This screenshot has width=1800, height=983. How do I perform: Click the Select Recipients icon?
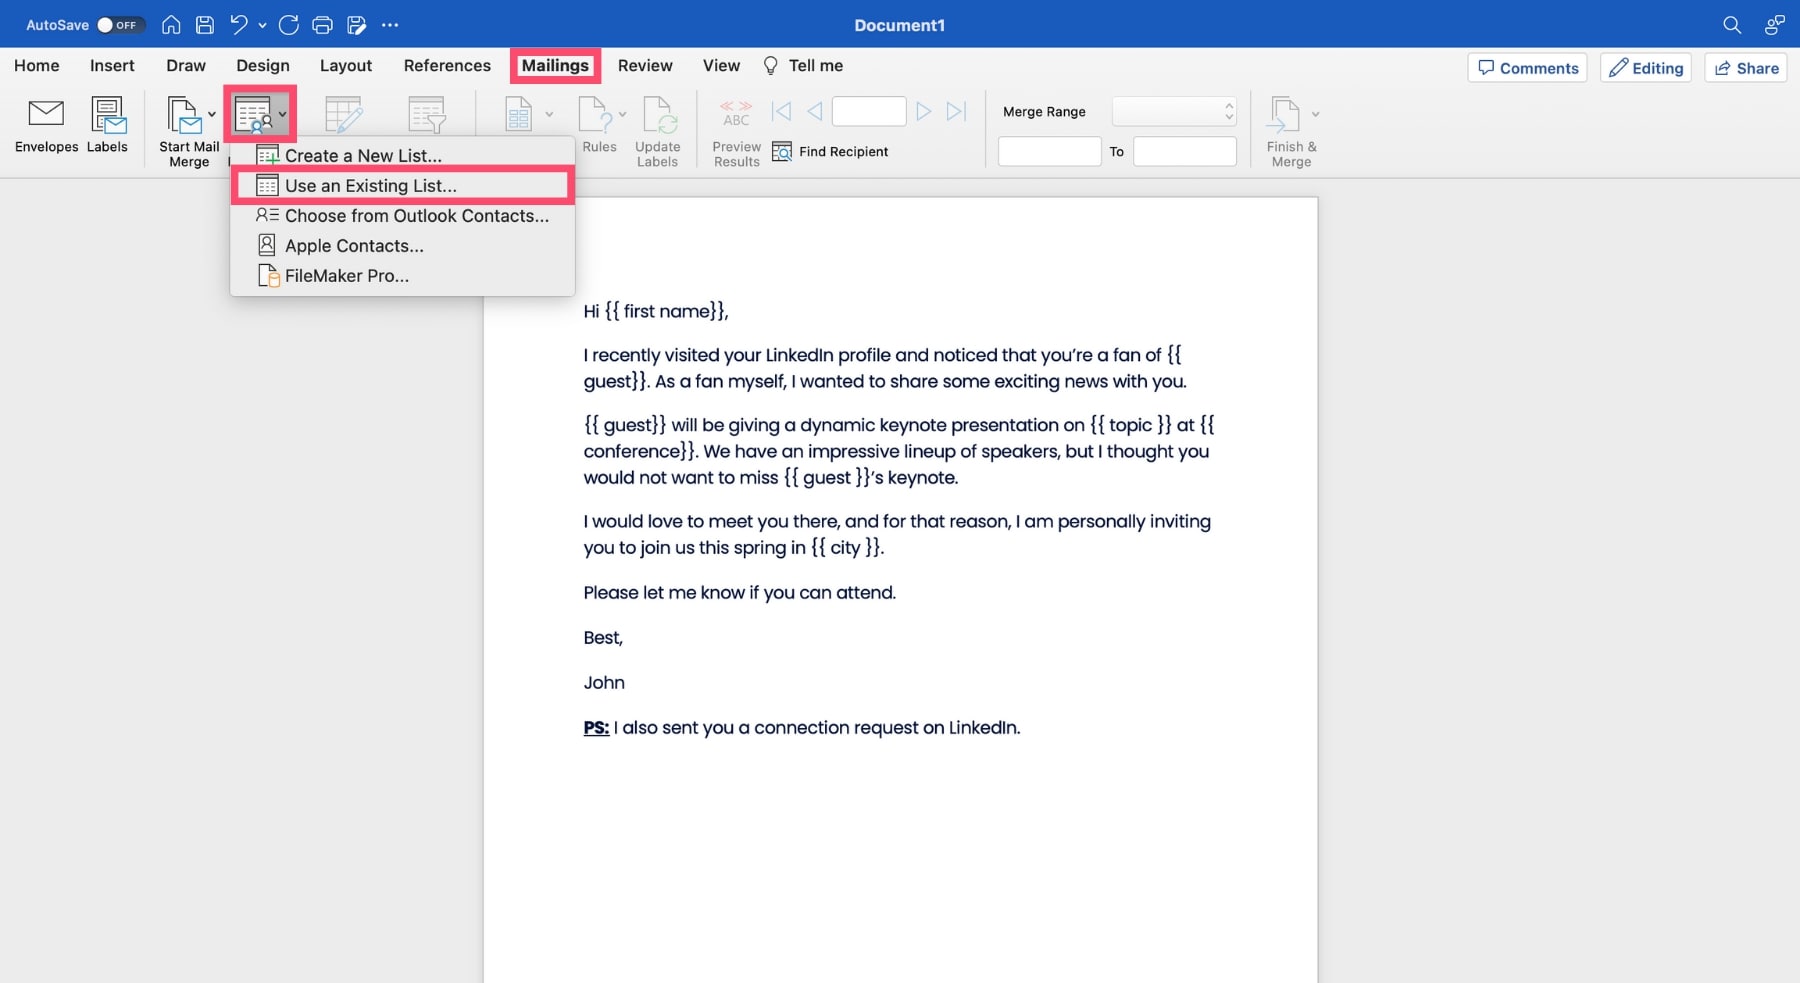point(253,115)
